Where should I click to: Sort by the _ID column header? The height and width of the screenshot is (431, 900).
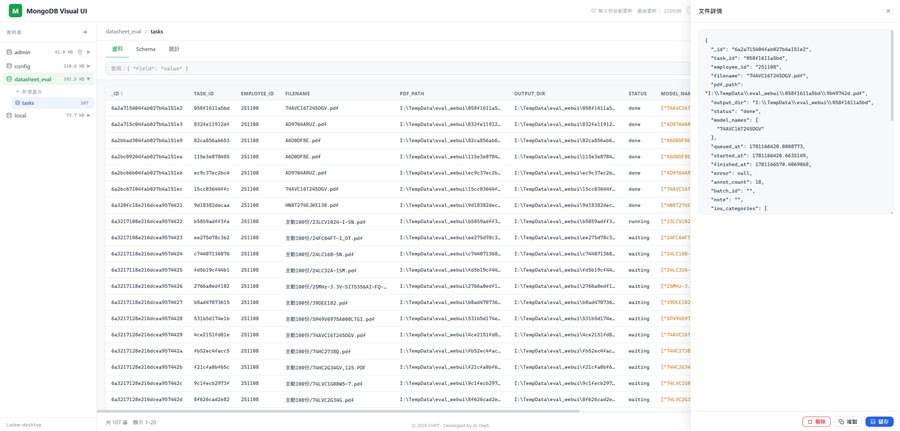[117, 94]
